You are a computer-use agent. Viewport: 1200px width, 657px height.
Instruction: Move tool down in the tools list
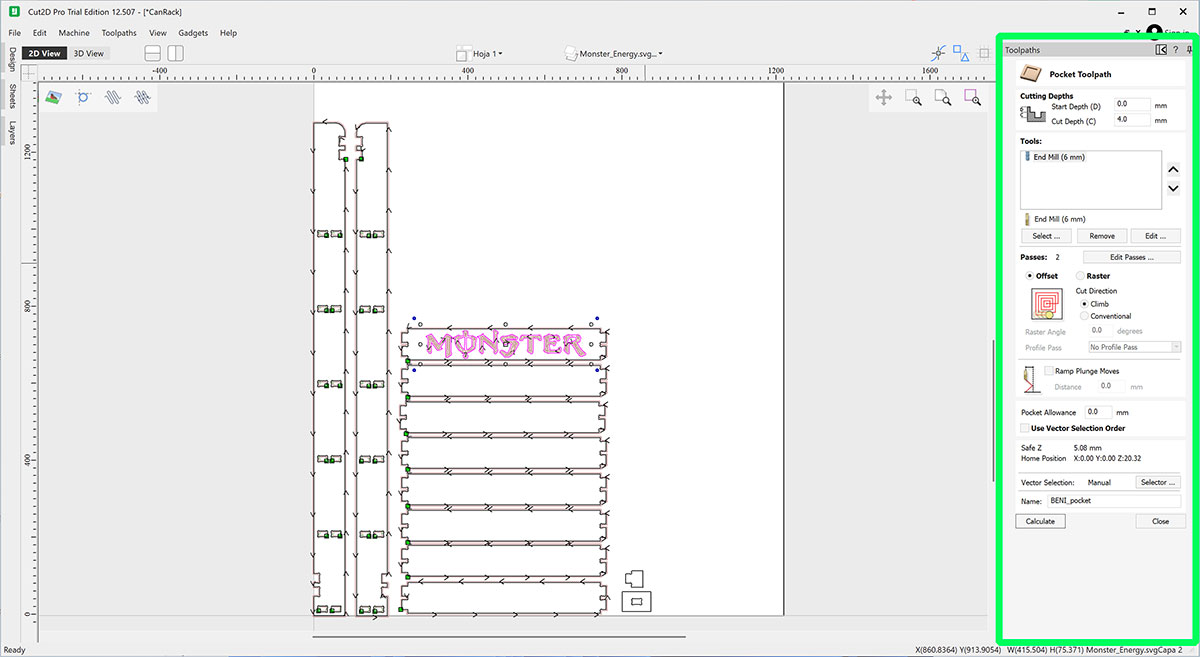[x=1174, y=189]
